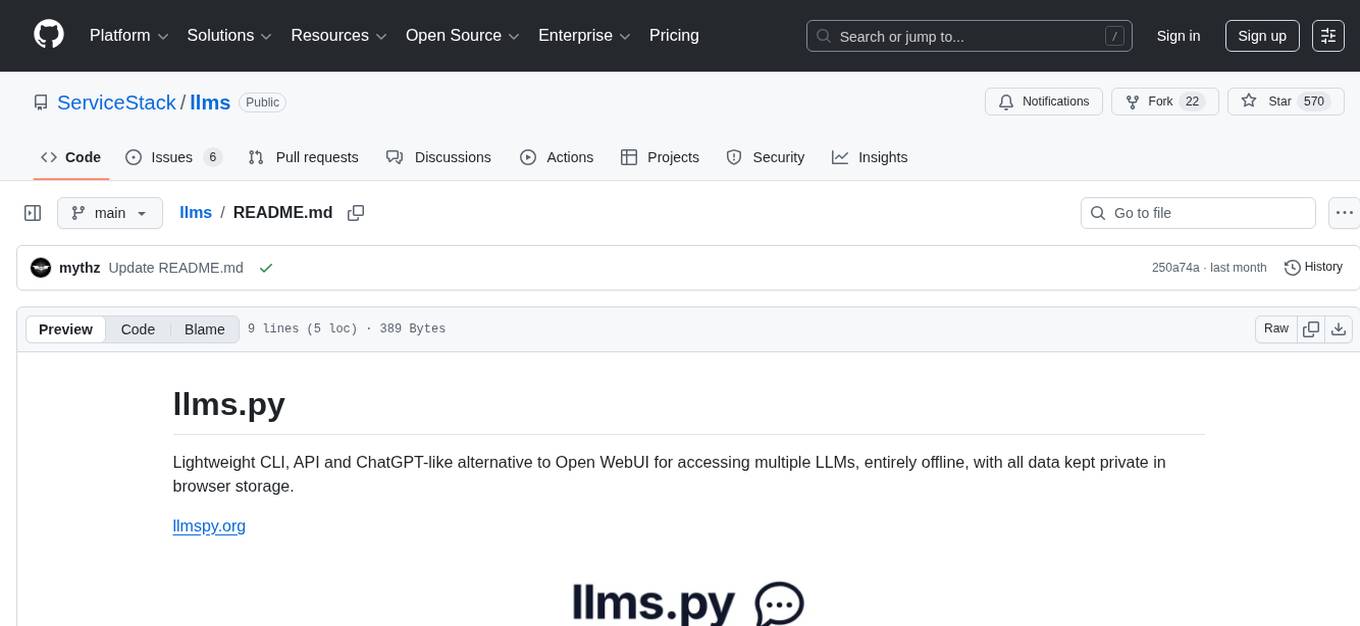
Task: Click the Sign up button
Action: [1261, 35]
